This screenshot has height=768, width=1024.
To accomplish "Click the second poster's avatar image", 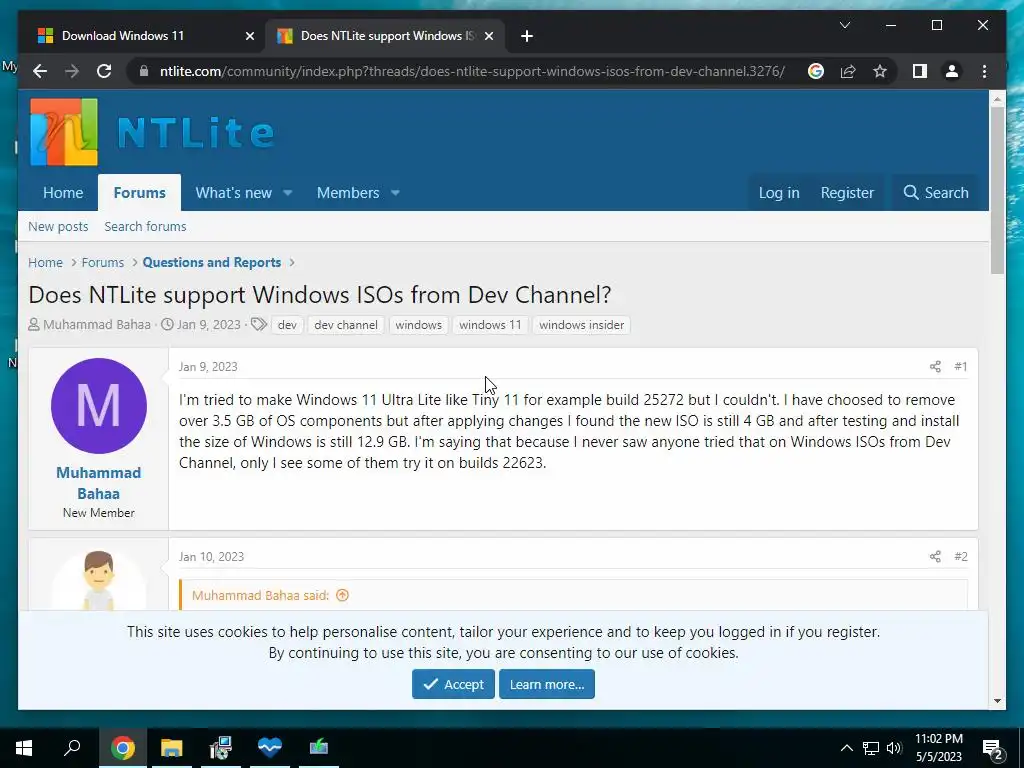I will [99, 579].
